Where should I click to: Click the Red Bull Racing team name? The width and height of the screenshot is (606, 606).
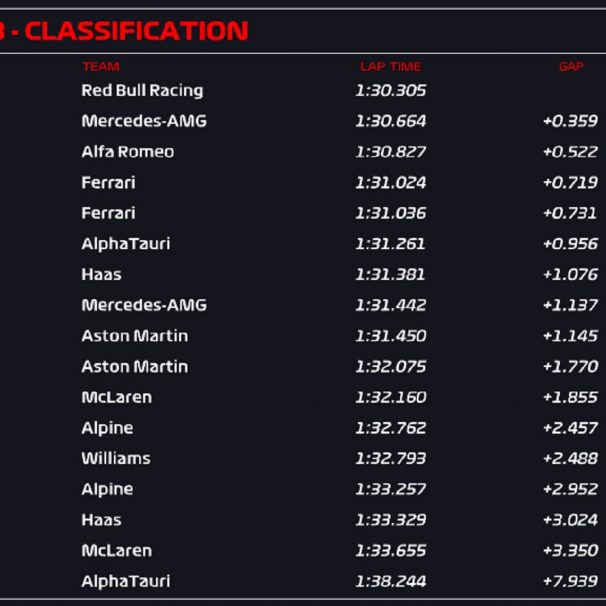tap(142, 90)
